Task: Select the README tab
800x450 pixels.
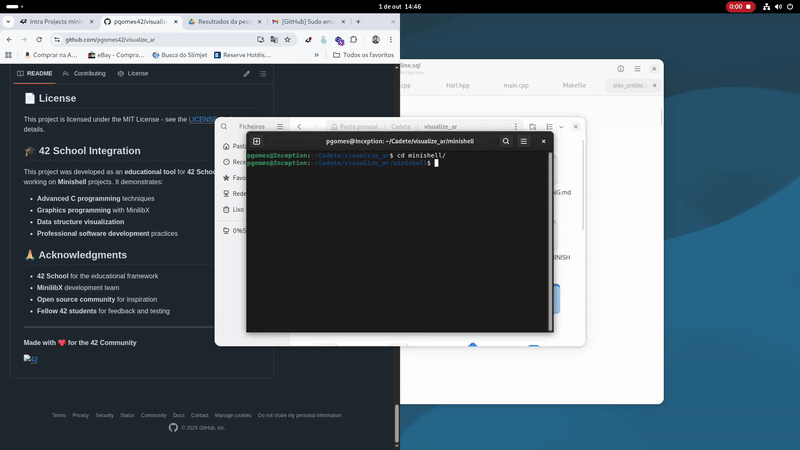Action: (35, 73)
